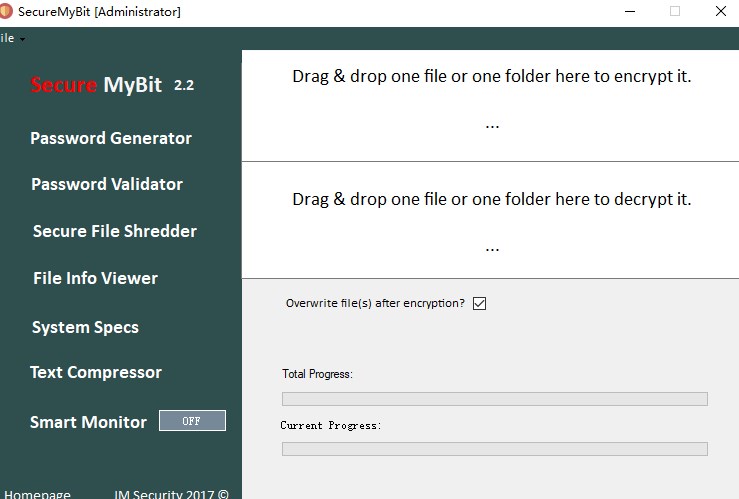The image size is (739, 499).
Task: Toggle the Smart Monitor OFF switch
Action: [192, 421]
